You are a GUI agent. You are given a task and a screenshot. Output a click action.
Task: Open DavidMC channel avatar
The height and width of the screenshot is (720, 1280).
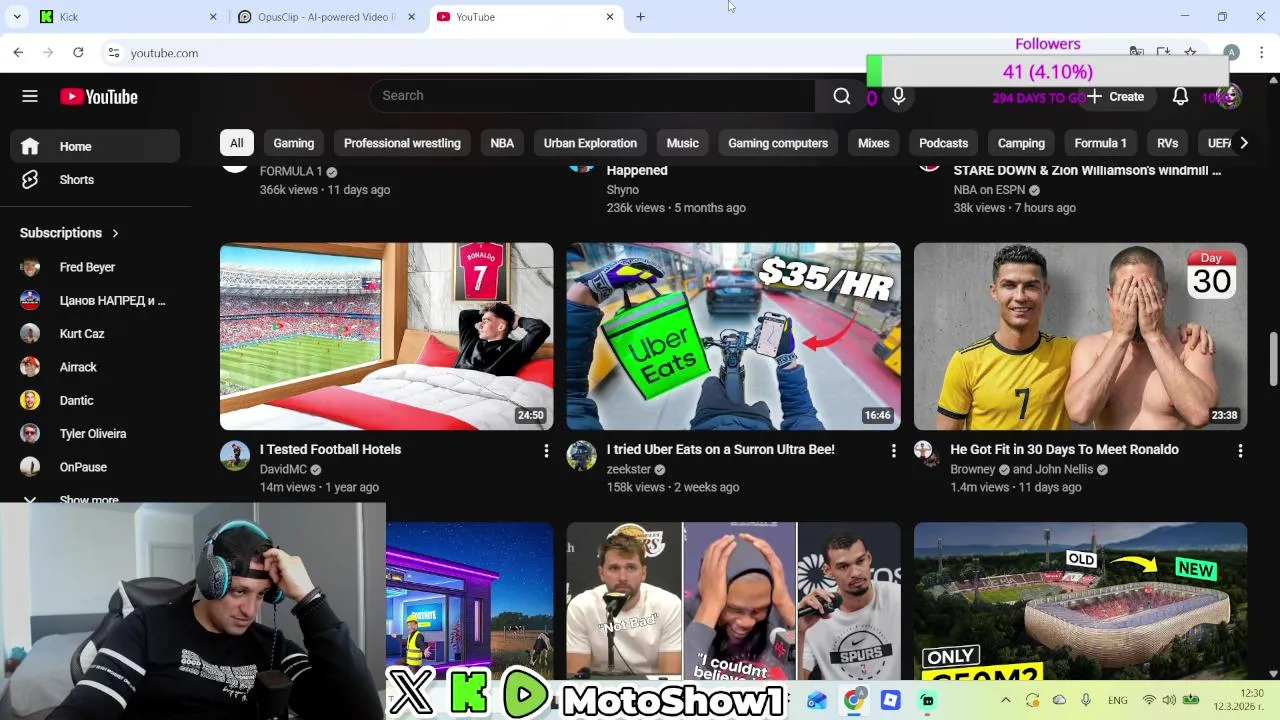tap(235, 456)
